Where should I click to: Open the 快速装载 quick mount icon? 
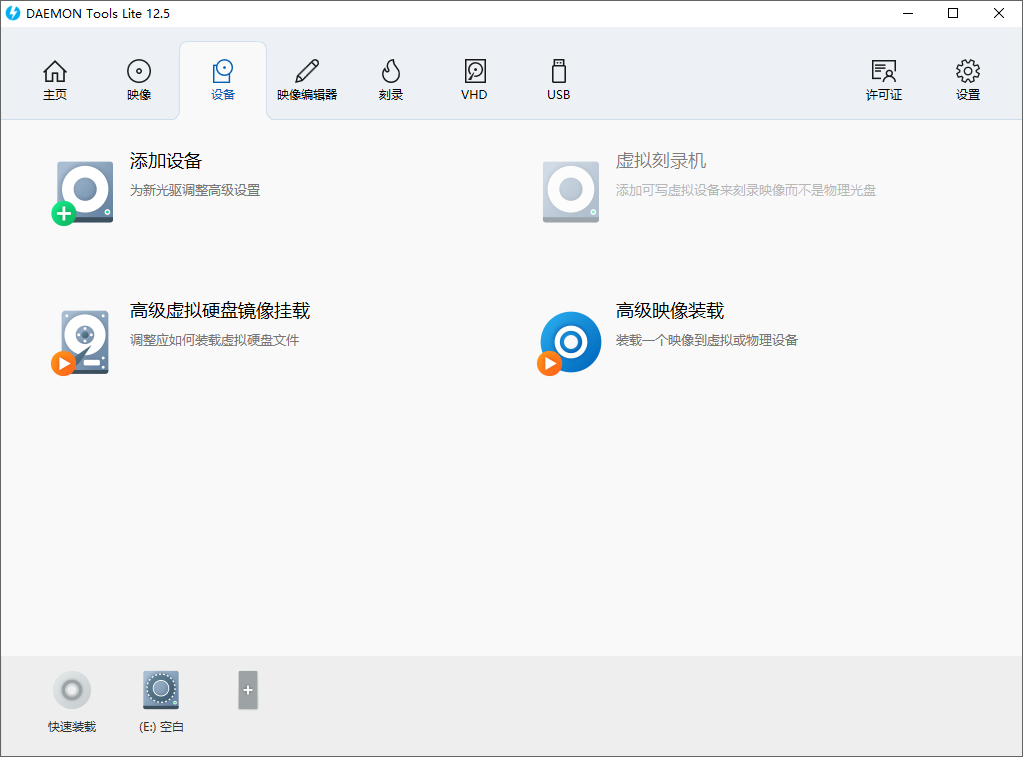coord(71,689)
